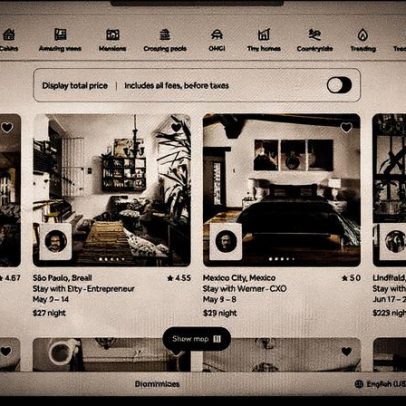Open São Paulo listing photo

(x=112, y=190)
